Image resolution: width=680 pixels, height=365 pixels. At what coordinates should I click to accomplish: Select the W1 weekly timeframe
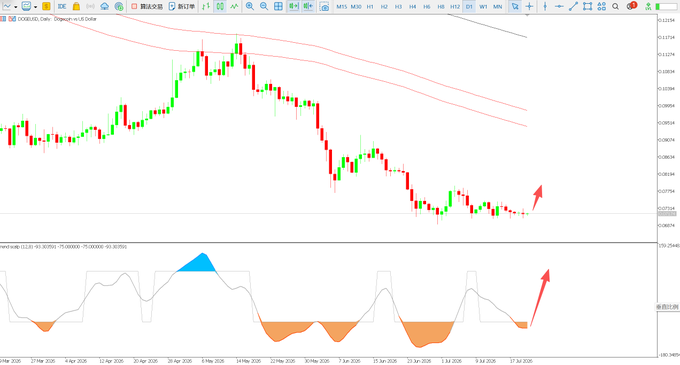click(483, 7)
